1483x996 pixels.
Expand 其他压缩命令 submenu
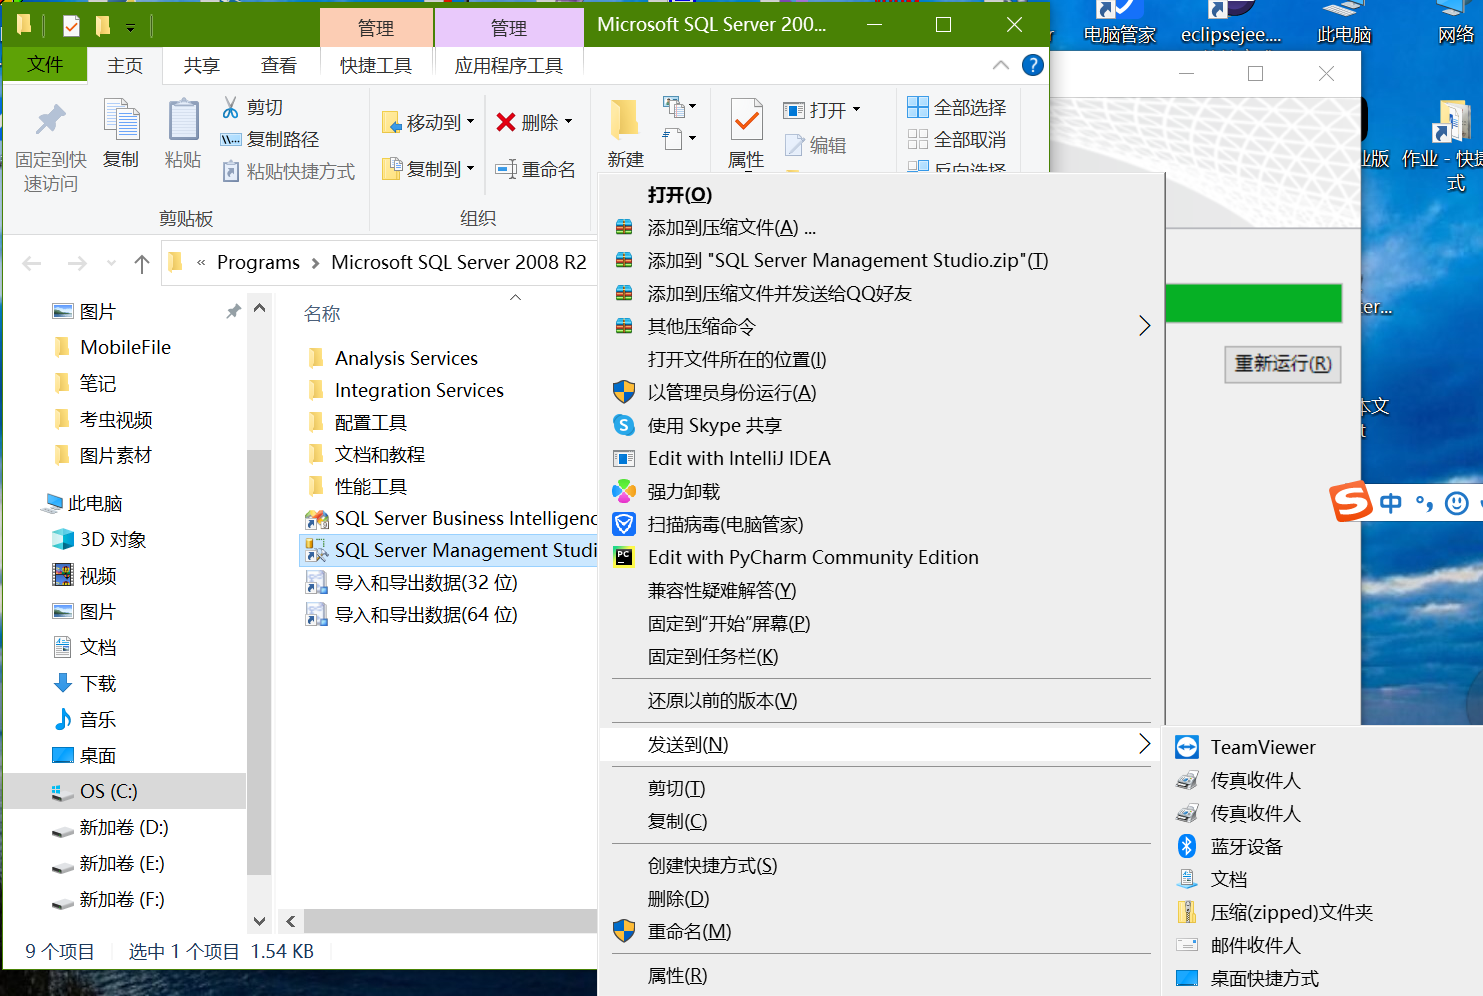pyautogui.click(x=1145, y=326)
